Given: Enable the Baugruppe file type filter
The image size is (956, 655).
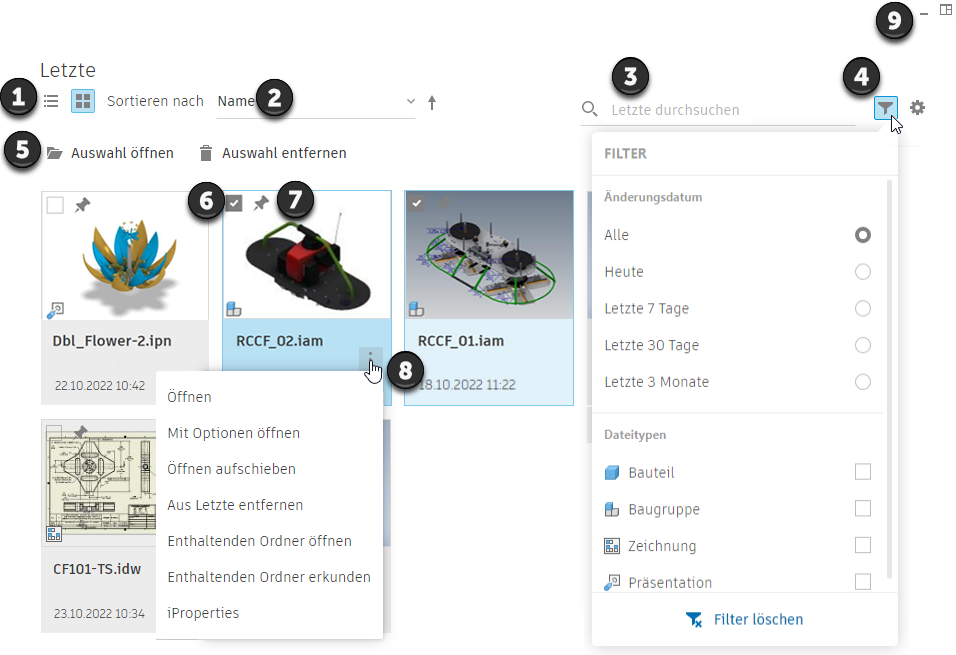Looking at the screenshot, I should (x=862, y=509).
